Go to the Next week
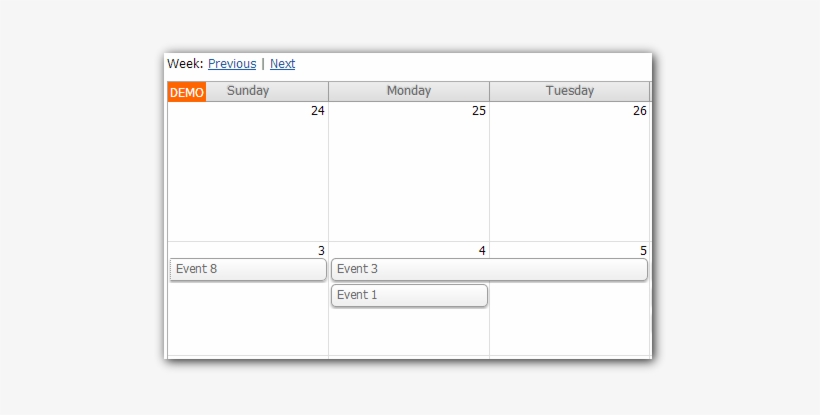 pyautogui.click(x=282, y=64)
